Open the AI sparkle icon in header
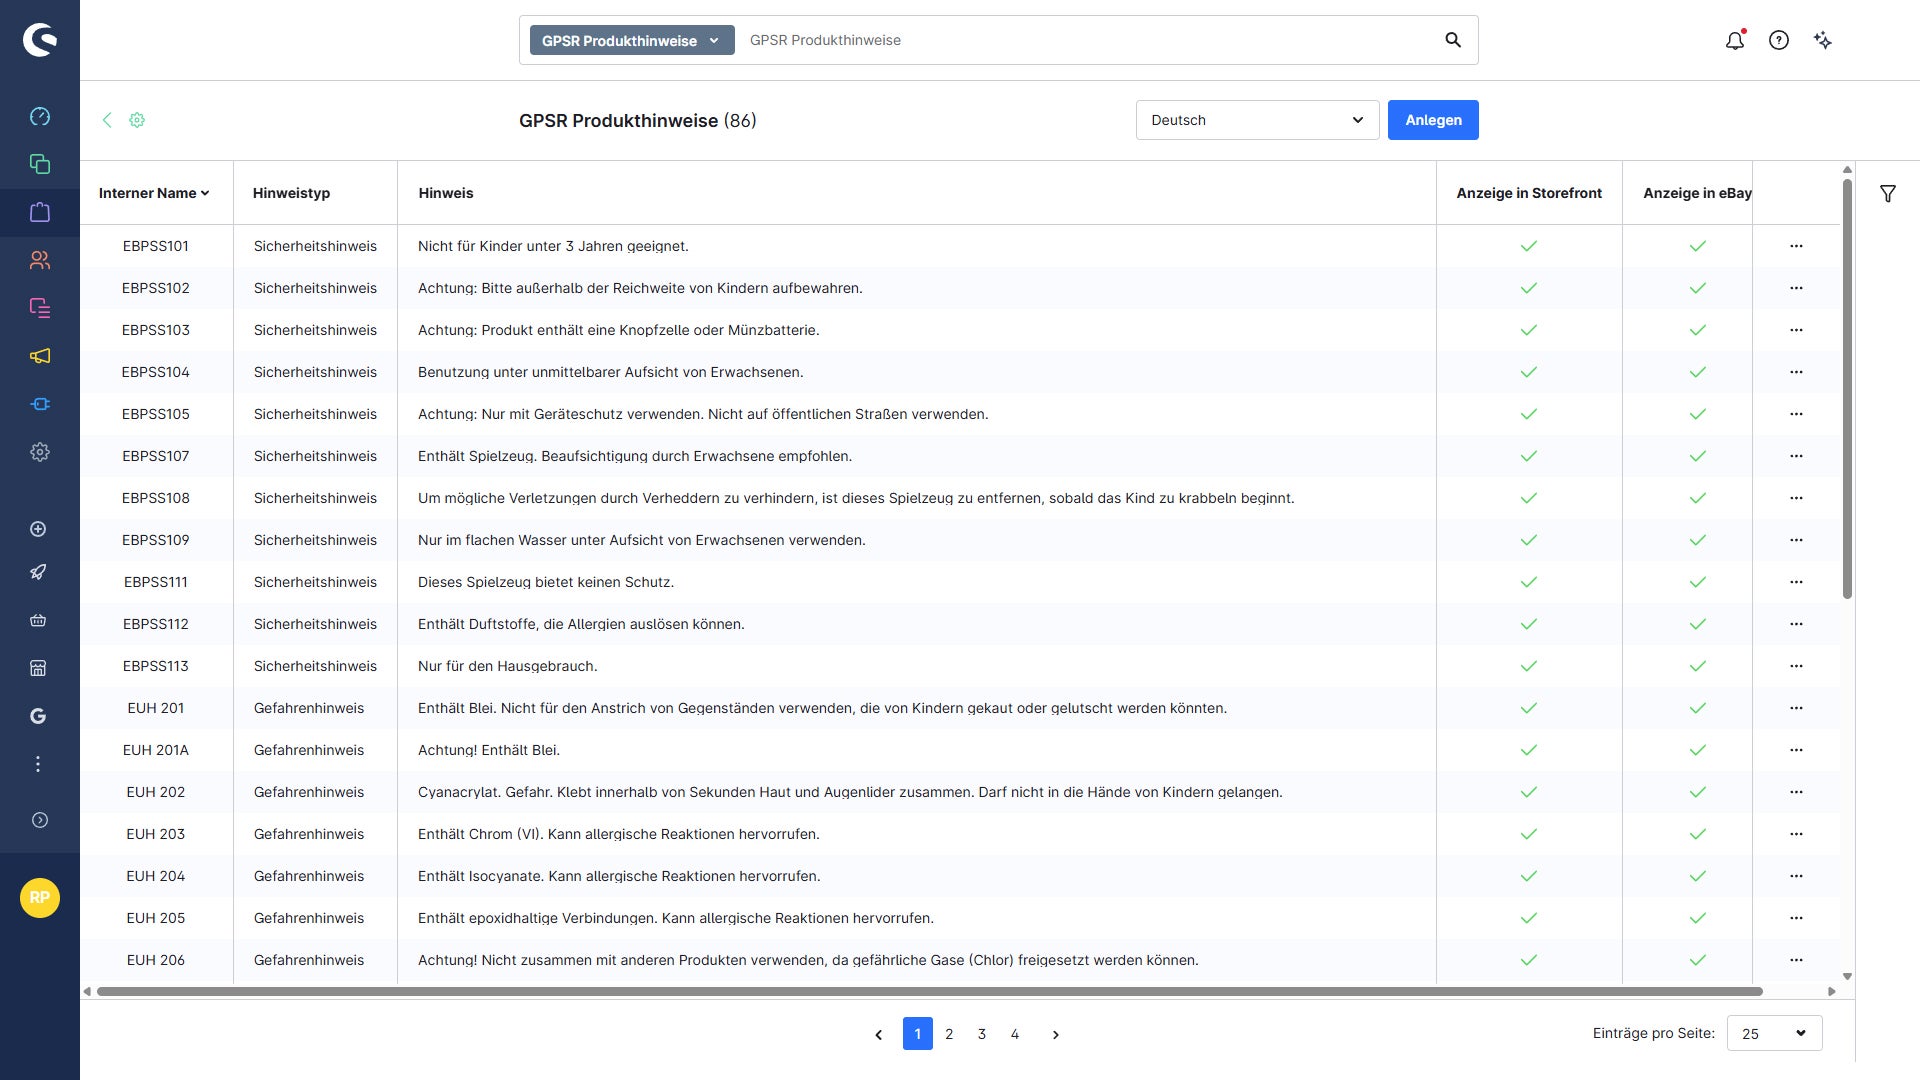Image resolution: width=1920 pixels, height=1080 pixels. (x=1823, y=40)
